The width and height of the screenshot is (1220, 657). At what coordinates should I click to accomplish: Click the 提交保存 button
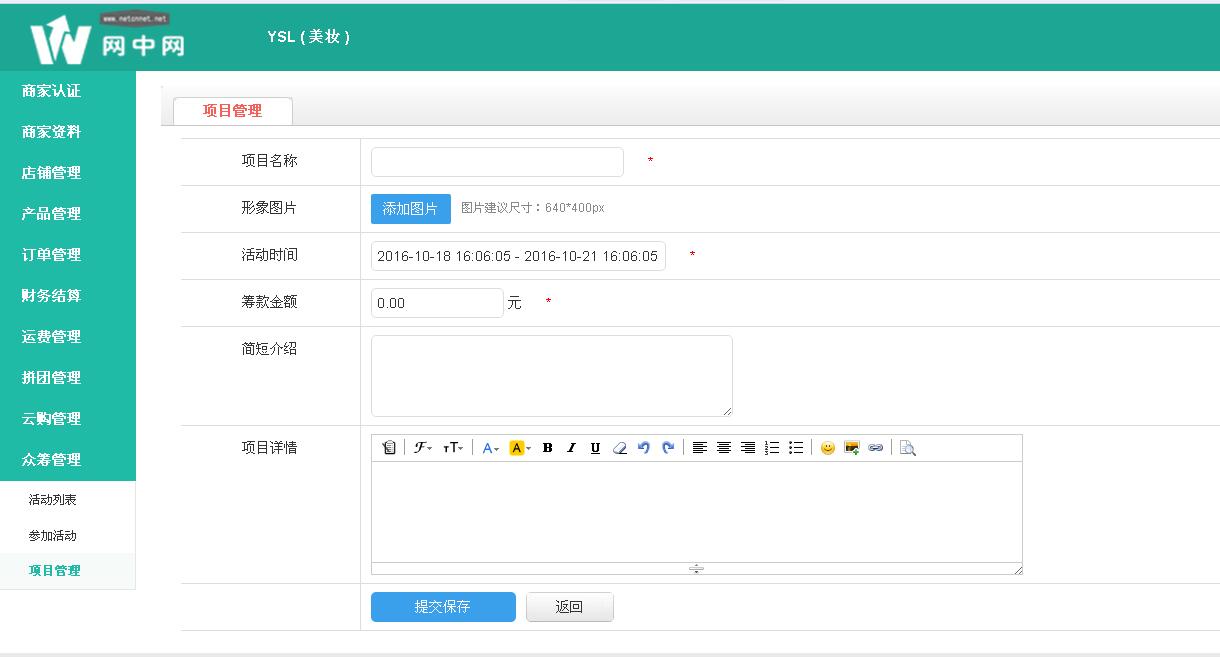tap(443, 607)
